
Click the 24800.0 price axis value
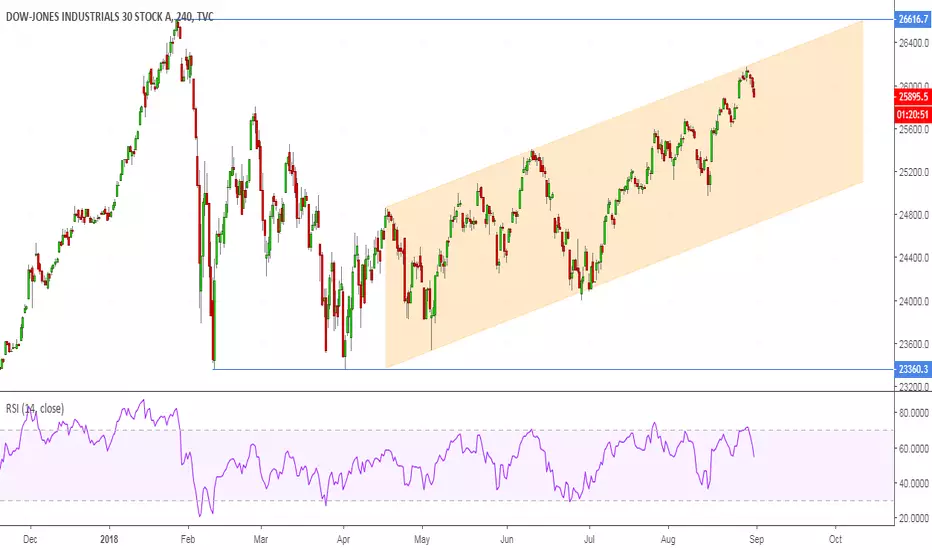(x=914, y=215)
